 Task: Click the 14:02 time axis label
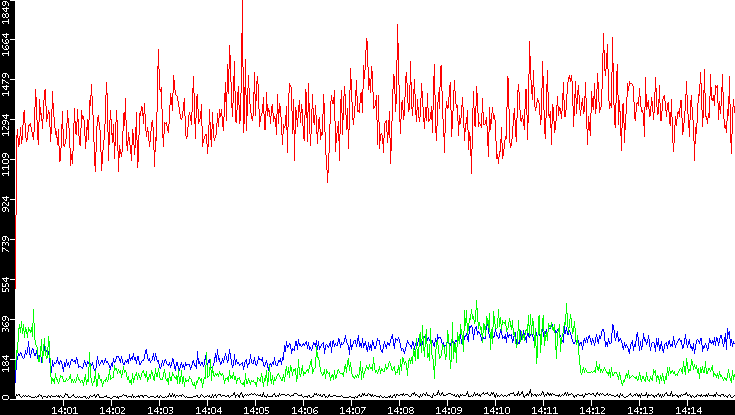[112, 409]
